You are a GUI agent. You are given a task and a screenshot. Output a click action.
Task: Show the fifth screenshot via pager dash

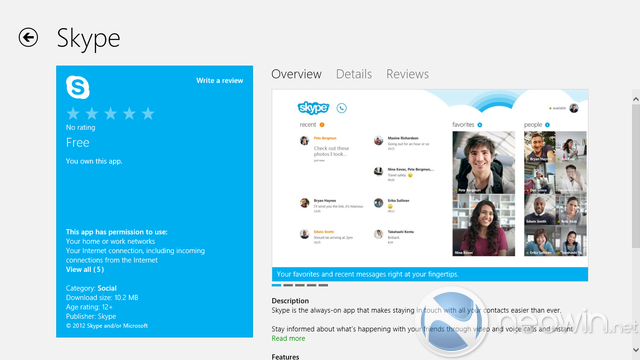(x=323, y=285)
